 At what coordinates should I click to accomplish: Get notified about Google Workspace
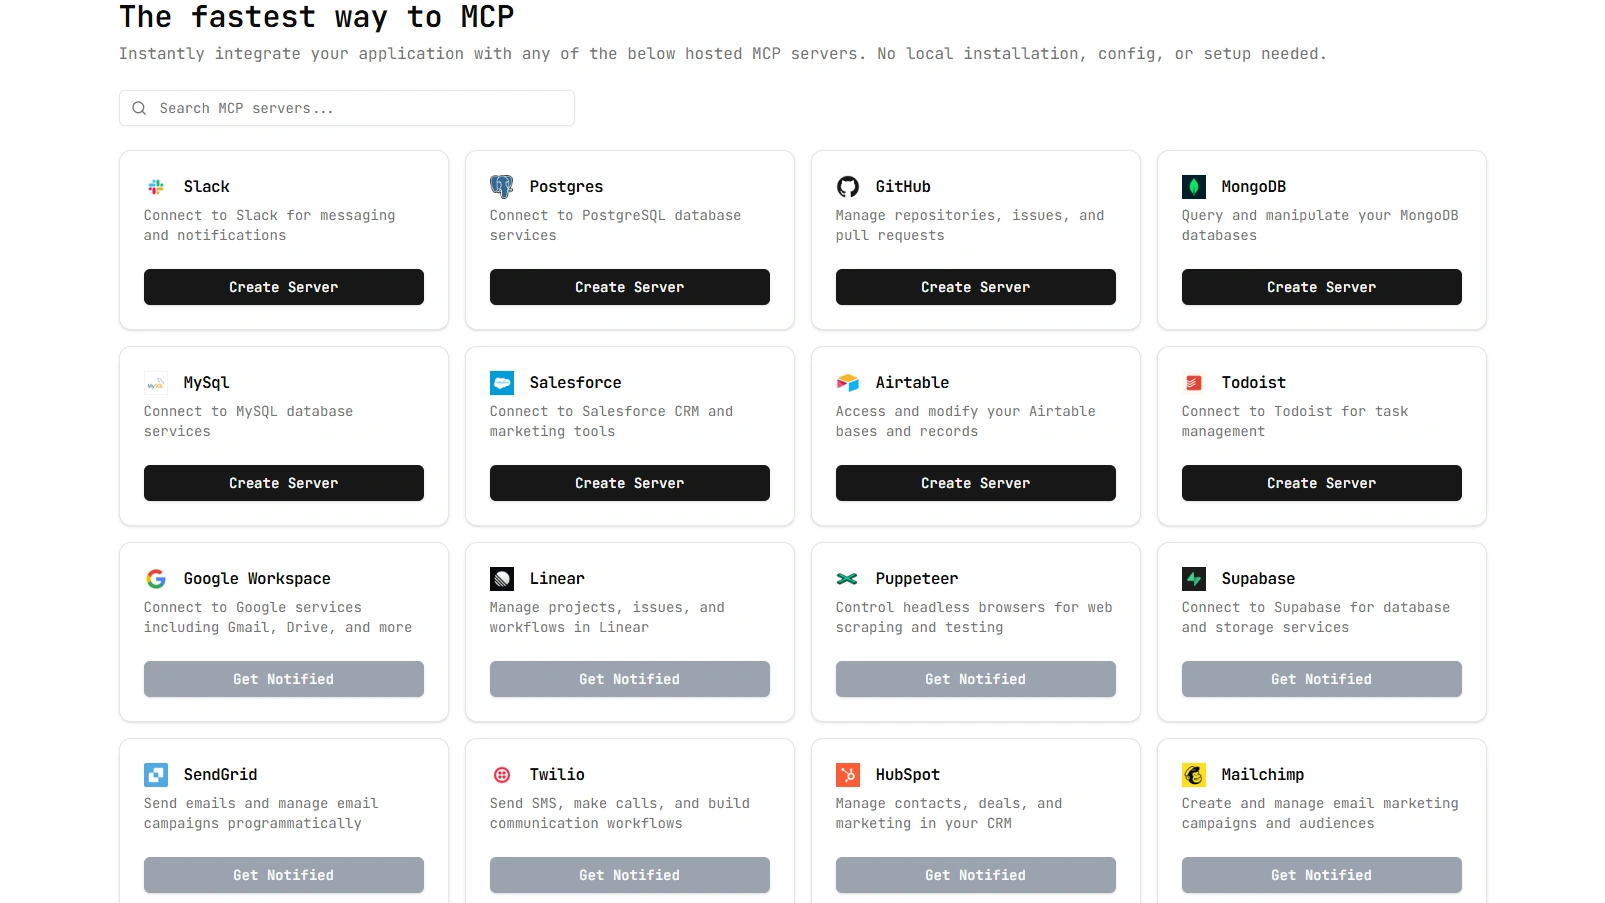284,679
